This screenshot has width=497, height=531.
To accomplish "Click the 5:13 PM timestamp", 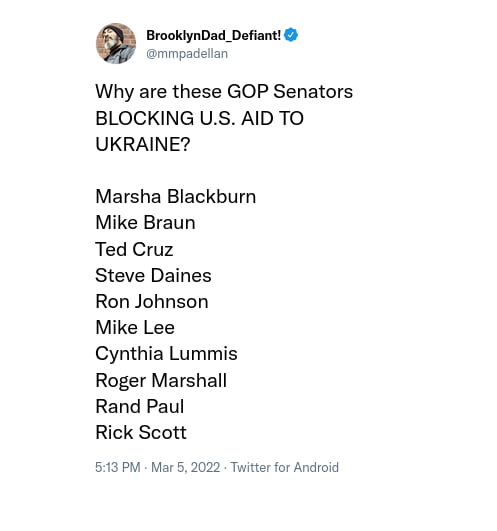I will (117, 467).
